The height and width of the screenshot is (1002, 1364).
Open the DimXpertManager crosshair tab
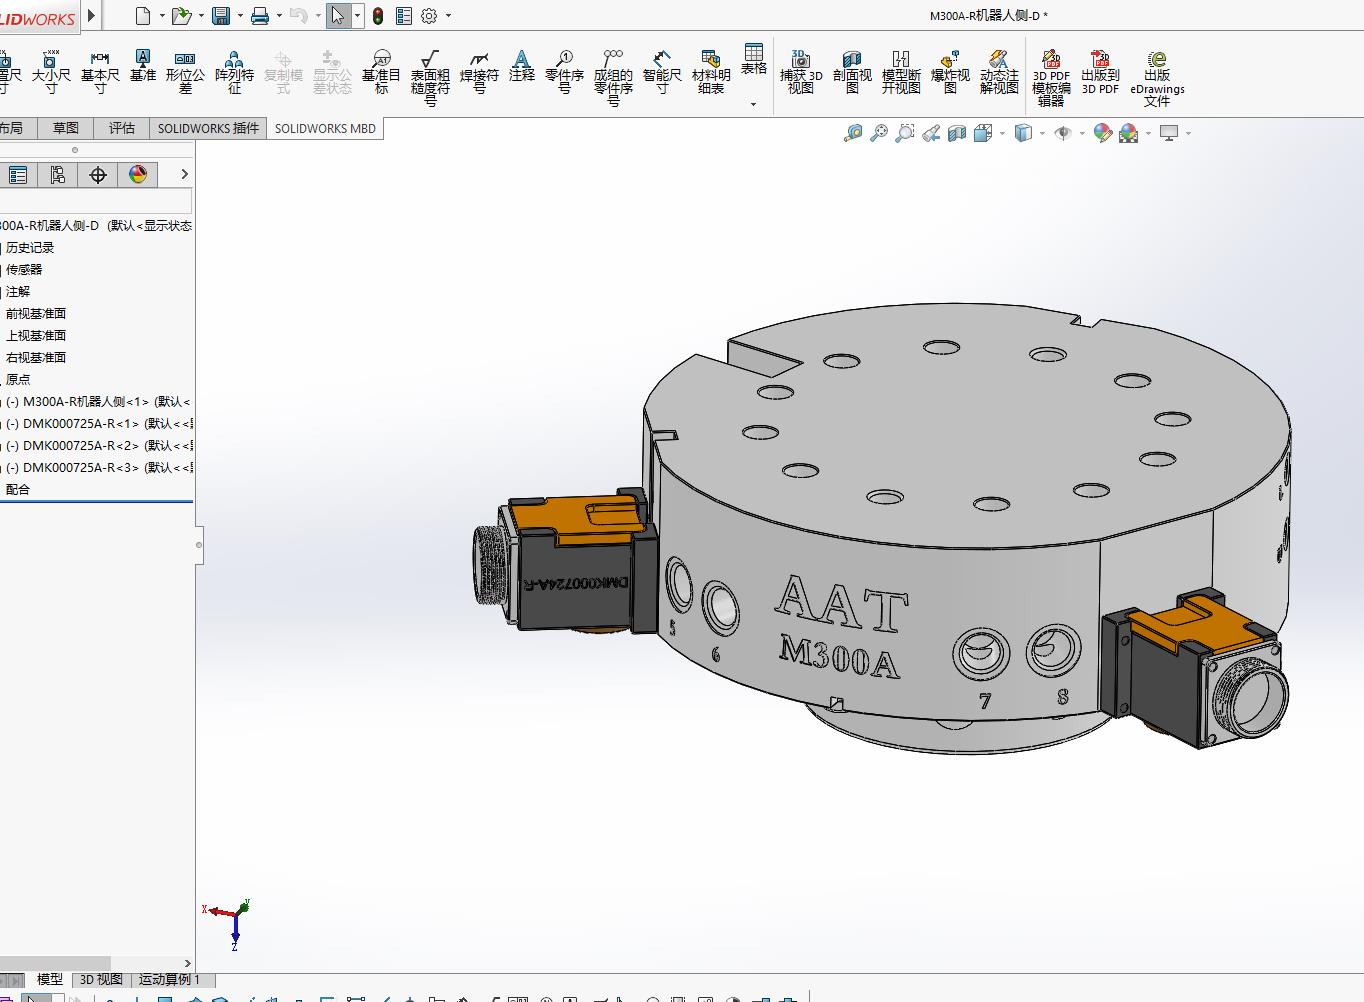[x=97, y=175]
